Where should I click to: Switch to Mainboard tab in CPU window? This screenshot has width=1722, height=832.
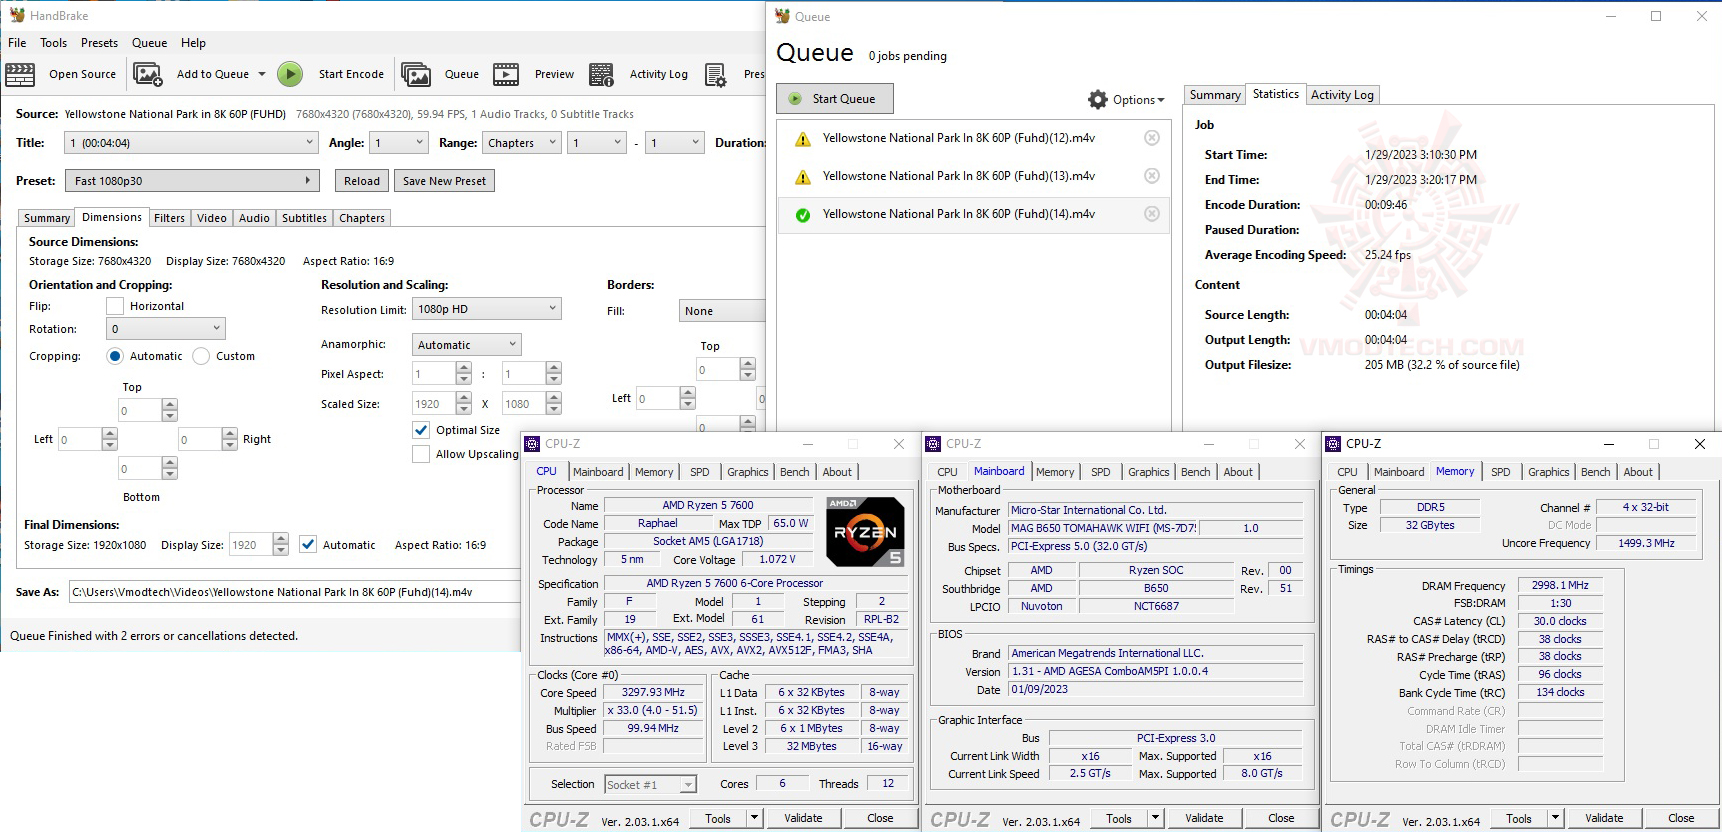click(x=598, y=472)
